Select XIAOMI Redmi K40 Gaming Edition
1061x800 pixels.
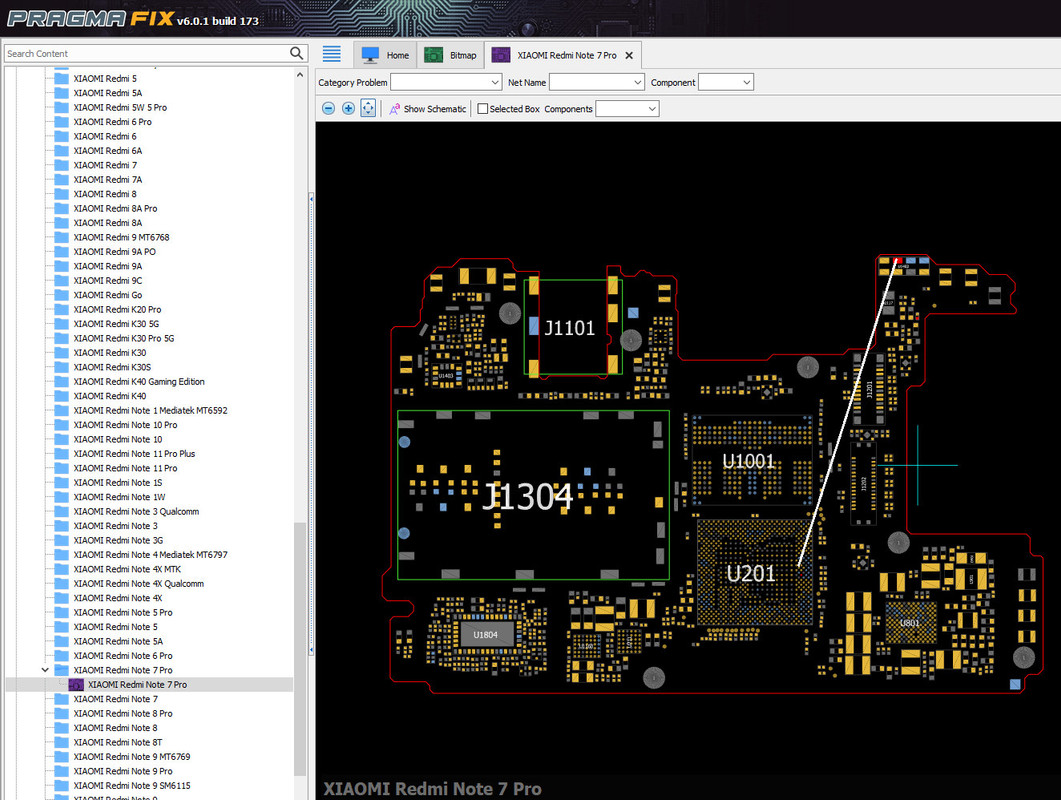(139, 382)
